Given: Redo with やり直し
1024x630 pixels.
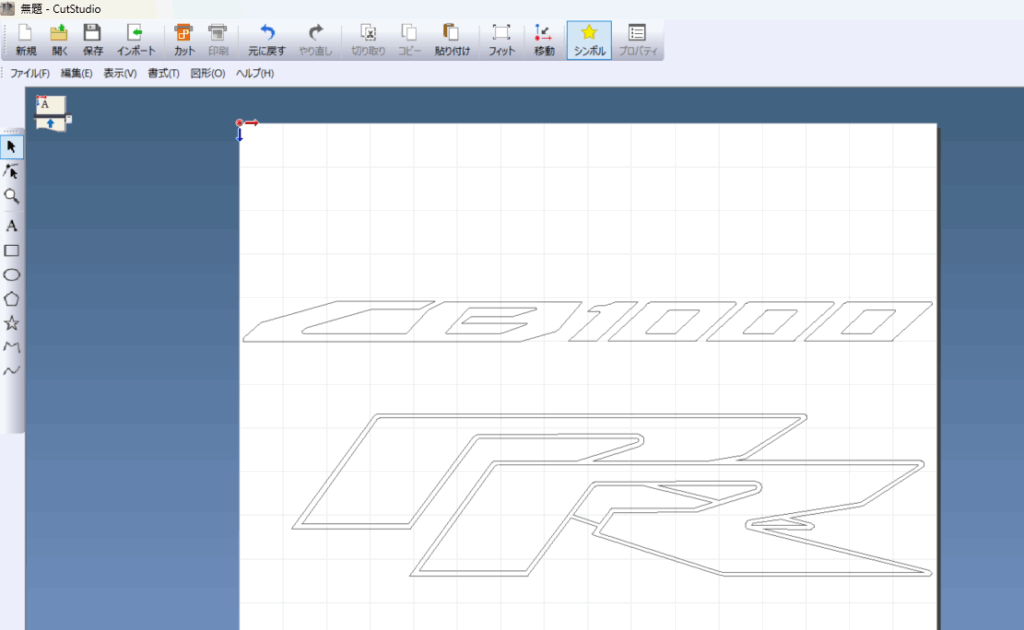Looking at the screenshot, I should click(315, 40).
